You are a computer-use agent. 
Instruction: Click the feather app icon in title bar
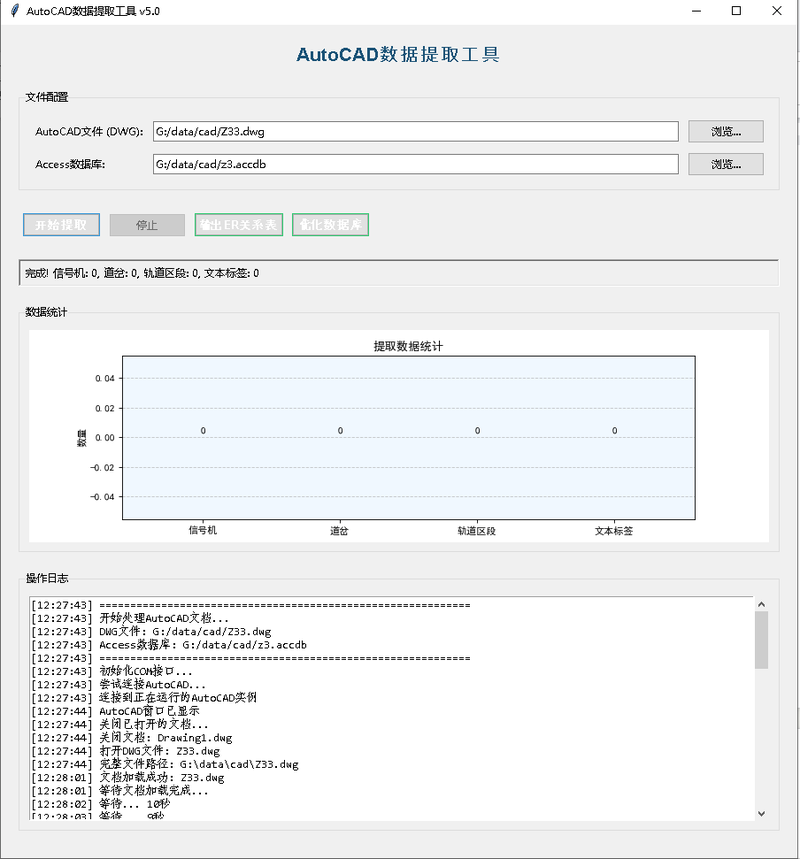[x=15, y=11]
